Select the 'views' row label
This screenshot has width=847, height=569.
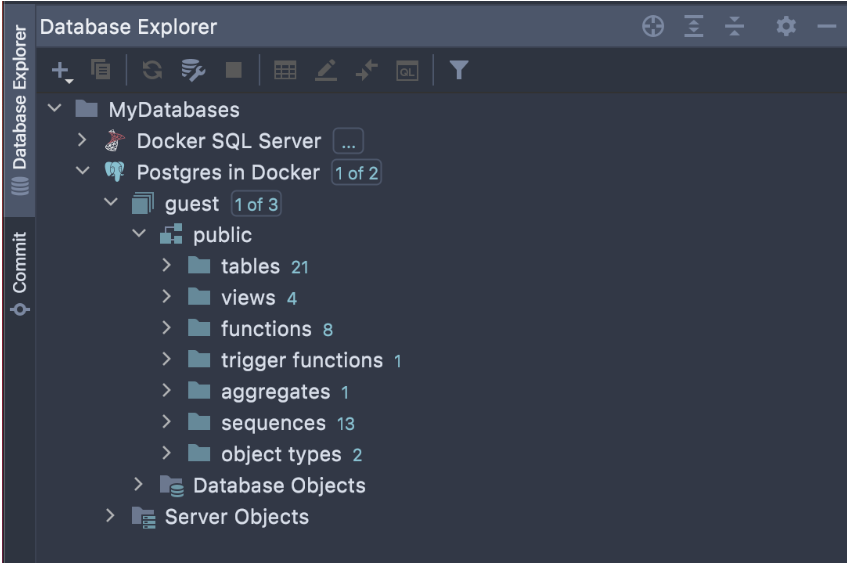coord(248,298)
